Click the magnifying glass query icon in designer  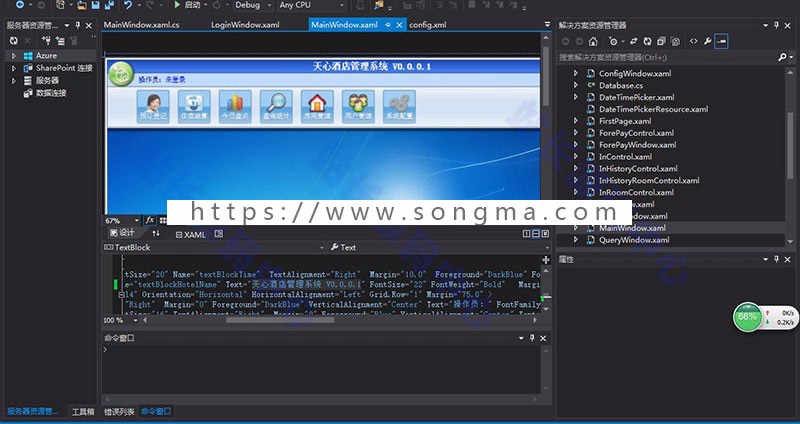pos(276,107)
